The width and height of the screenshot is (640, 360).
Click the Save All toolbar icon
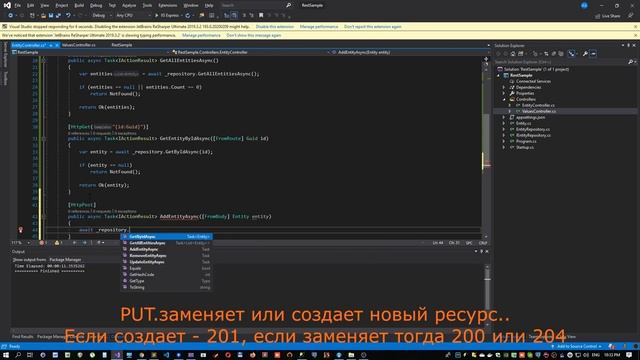[58, 16]
